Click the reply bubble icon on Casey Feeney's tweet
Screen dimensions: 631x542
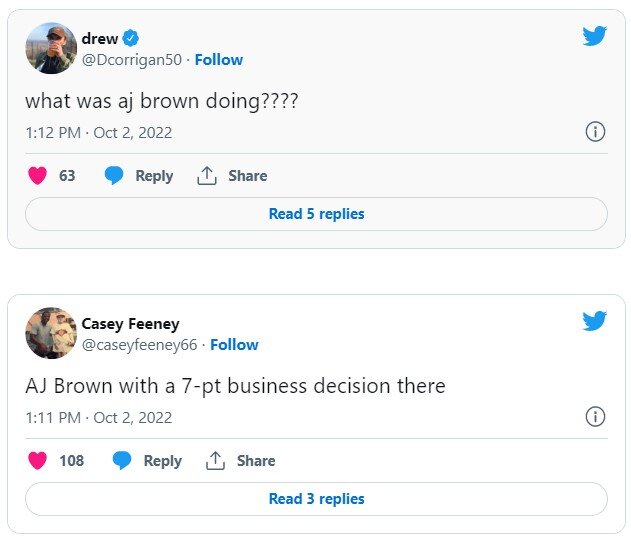click(122, 461)
